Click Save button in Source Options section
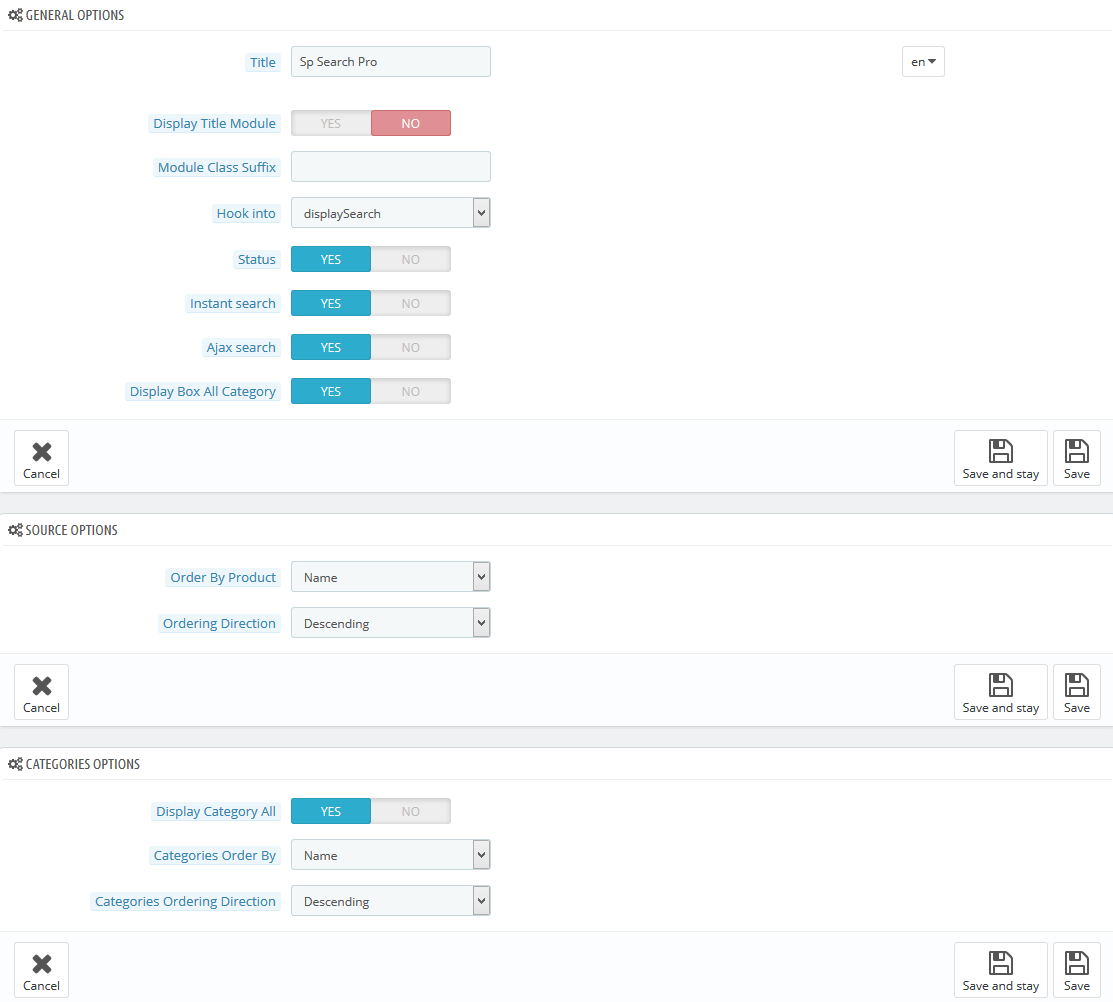 1077,692
